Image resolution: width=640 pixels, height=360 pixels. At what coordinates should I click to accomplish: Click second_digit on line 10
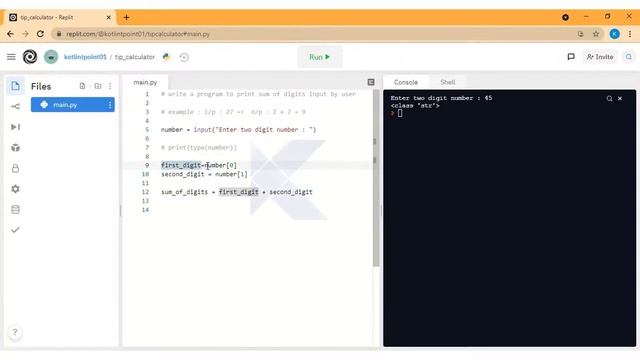point(182,174)
